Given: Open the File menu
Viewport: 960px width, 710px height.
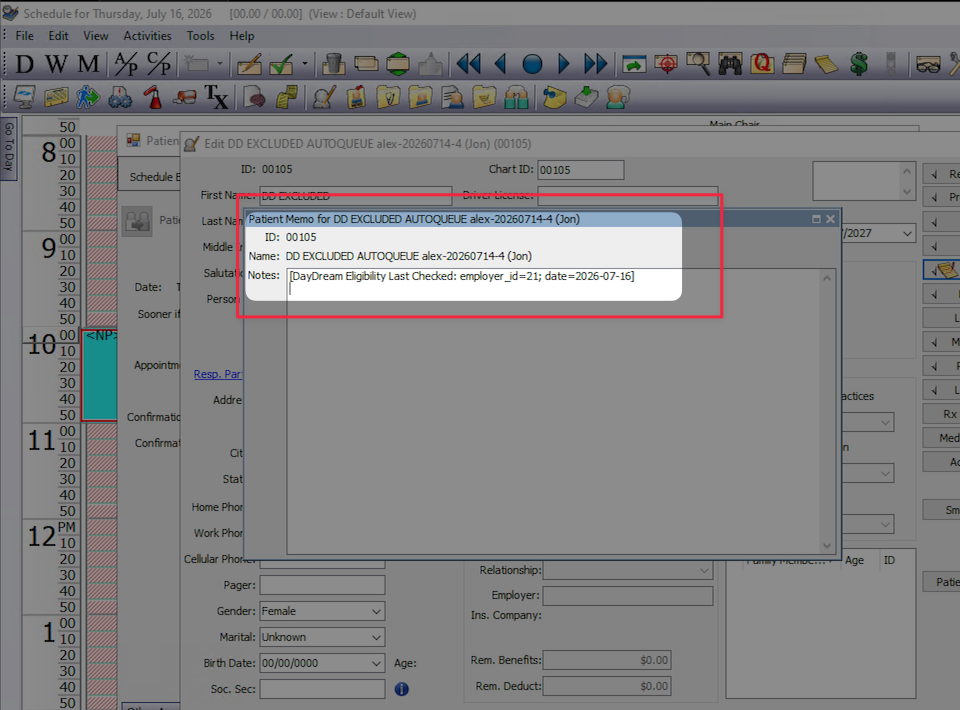Looking at the screenshot, I should 24,36.
